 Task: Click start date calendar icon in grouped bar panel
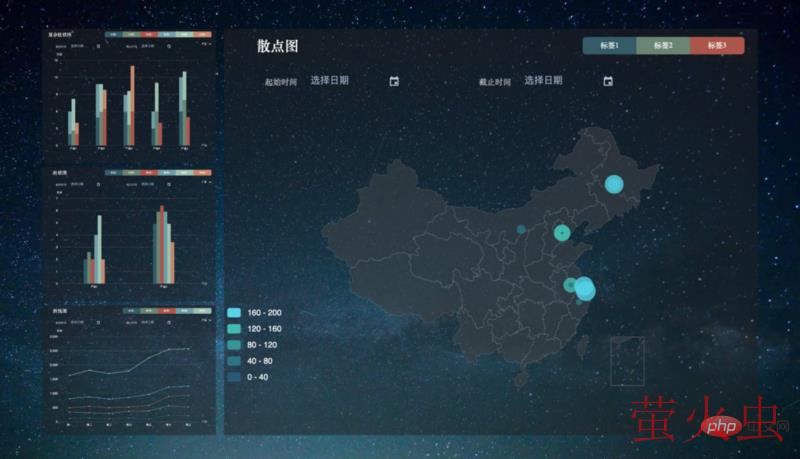point(98,184)
